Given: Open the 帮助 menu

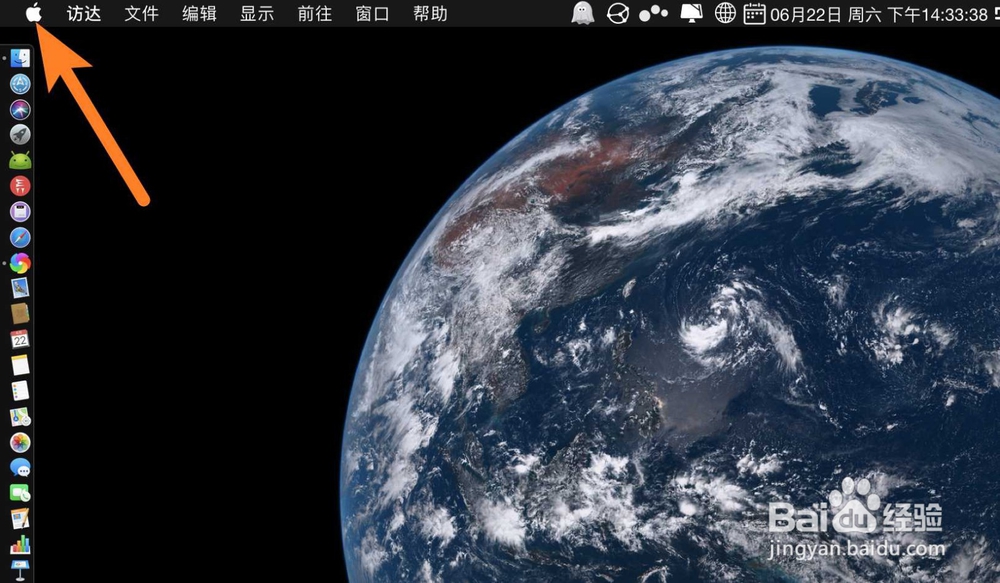Looking at the screenshot, I should tap(430, 13).
